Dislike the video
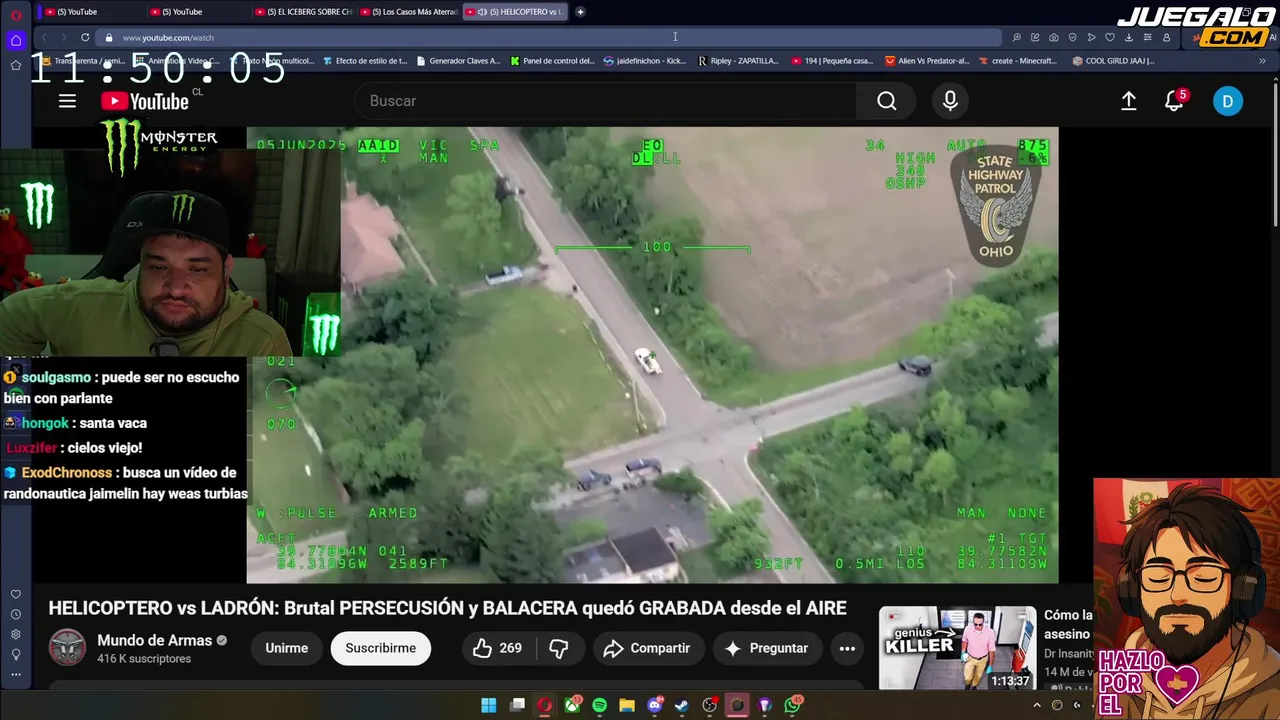This screenshot has width=1280, height=720. tap(559, 648)
